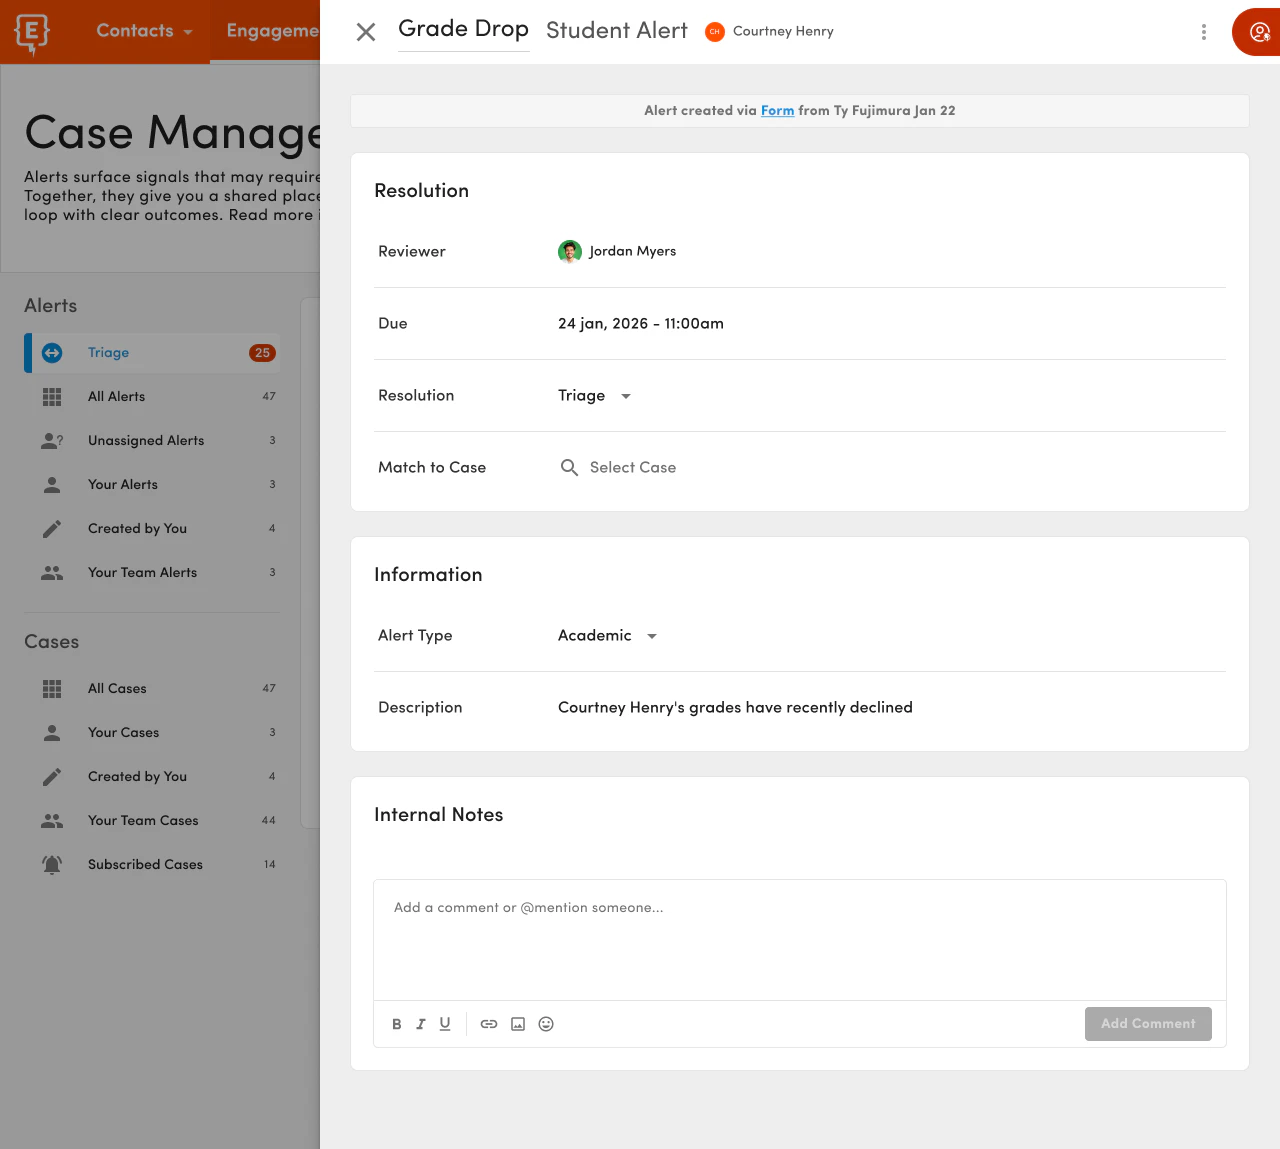The height and width of the screenshot is (1149, 1280).
Task: Click the All Cases grid icon
Action: (52, 689)
